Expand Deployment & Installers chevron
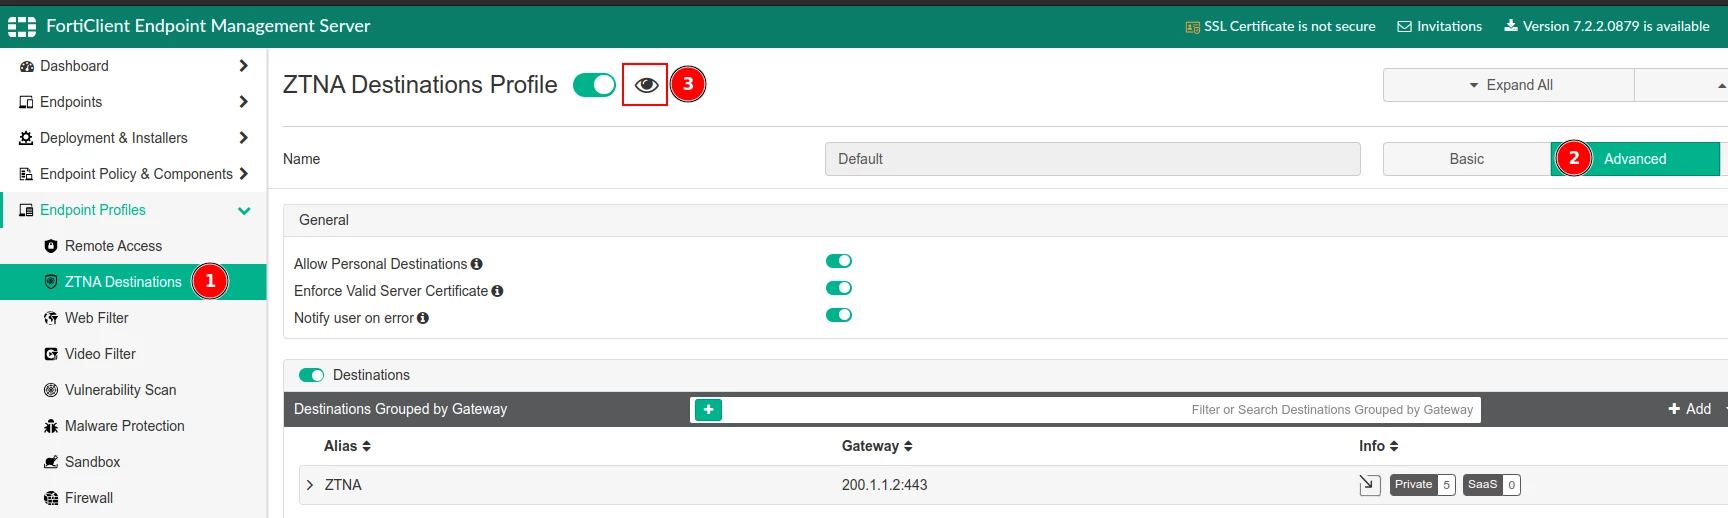Viewport: 1728px width, 518px height. tap(243, 138)
